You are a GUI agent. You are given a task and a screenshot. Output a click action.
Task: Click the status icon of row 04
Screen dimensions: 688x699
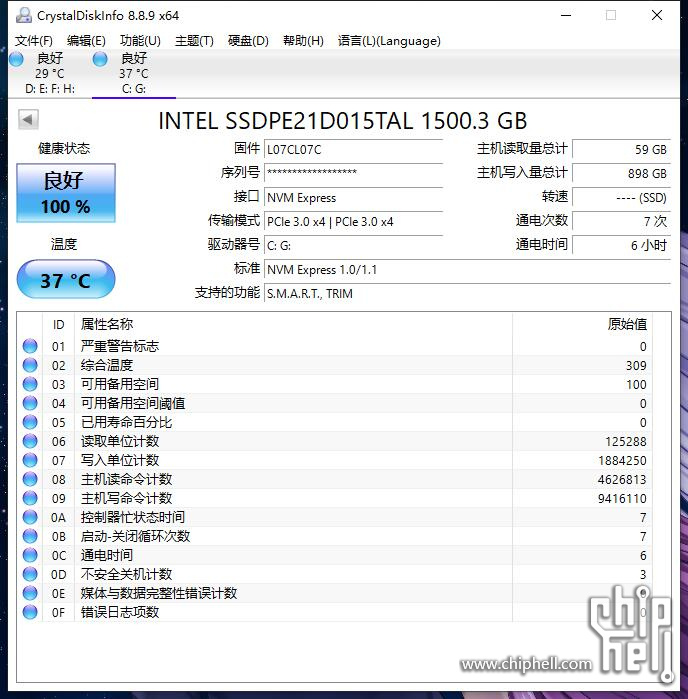30,403
